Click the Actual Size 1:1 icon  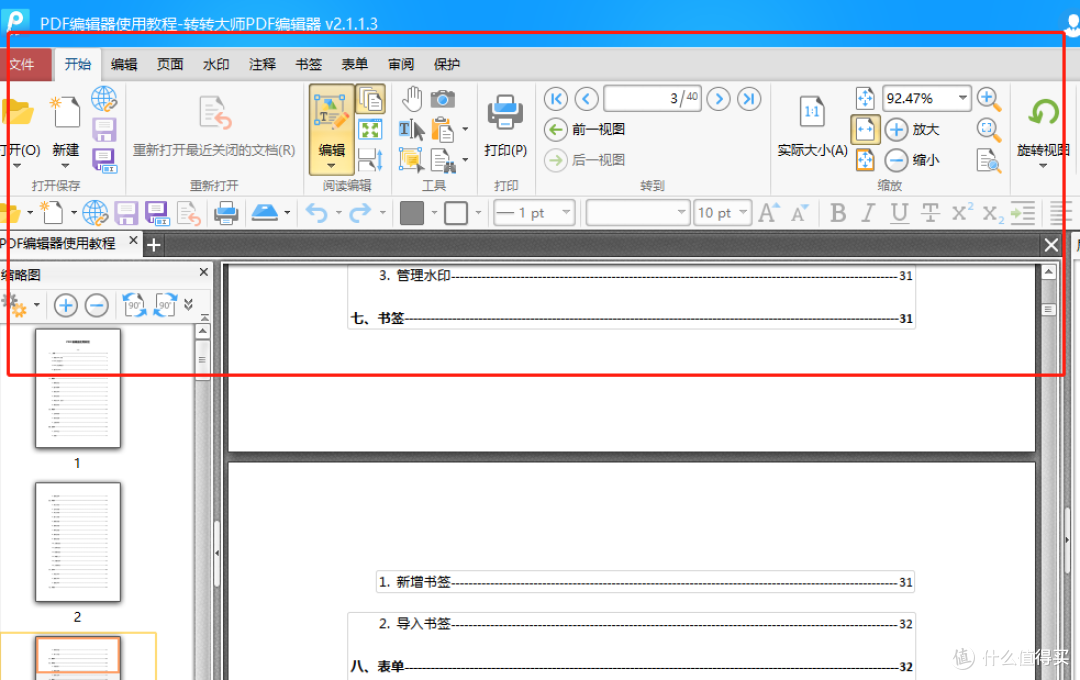[811, 112]
